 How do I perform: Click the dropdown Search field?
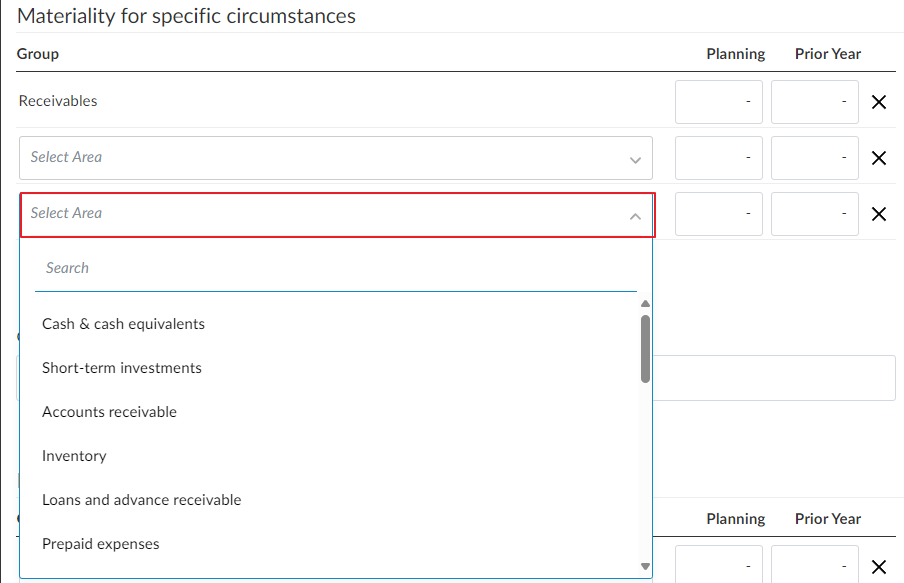(335, 269)
